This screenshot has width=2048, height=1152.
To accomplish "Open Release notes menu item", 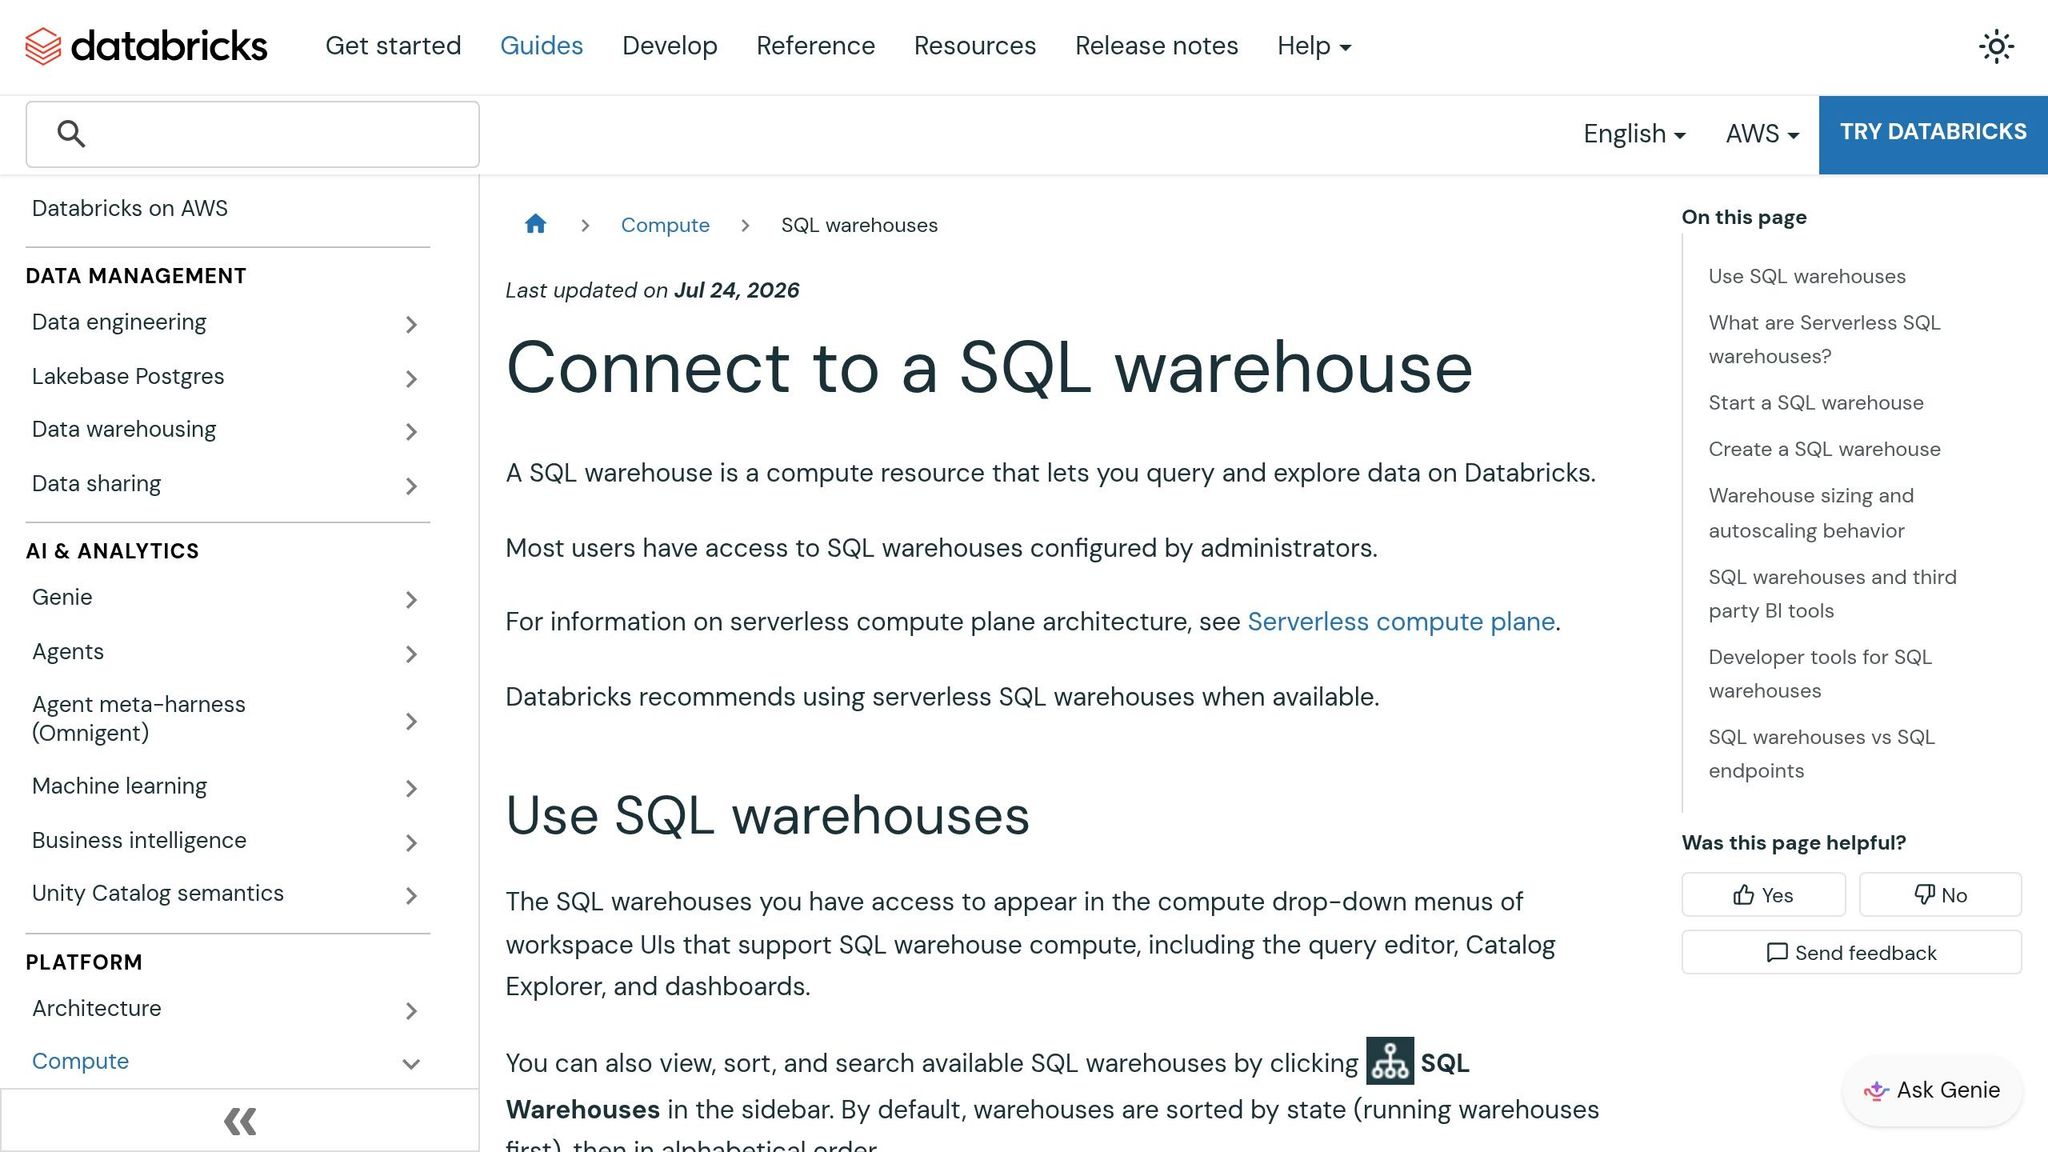I will 1156,46.
